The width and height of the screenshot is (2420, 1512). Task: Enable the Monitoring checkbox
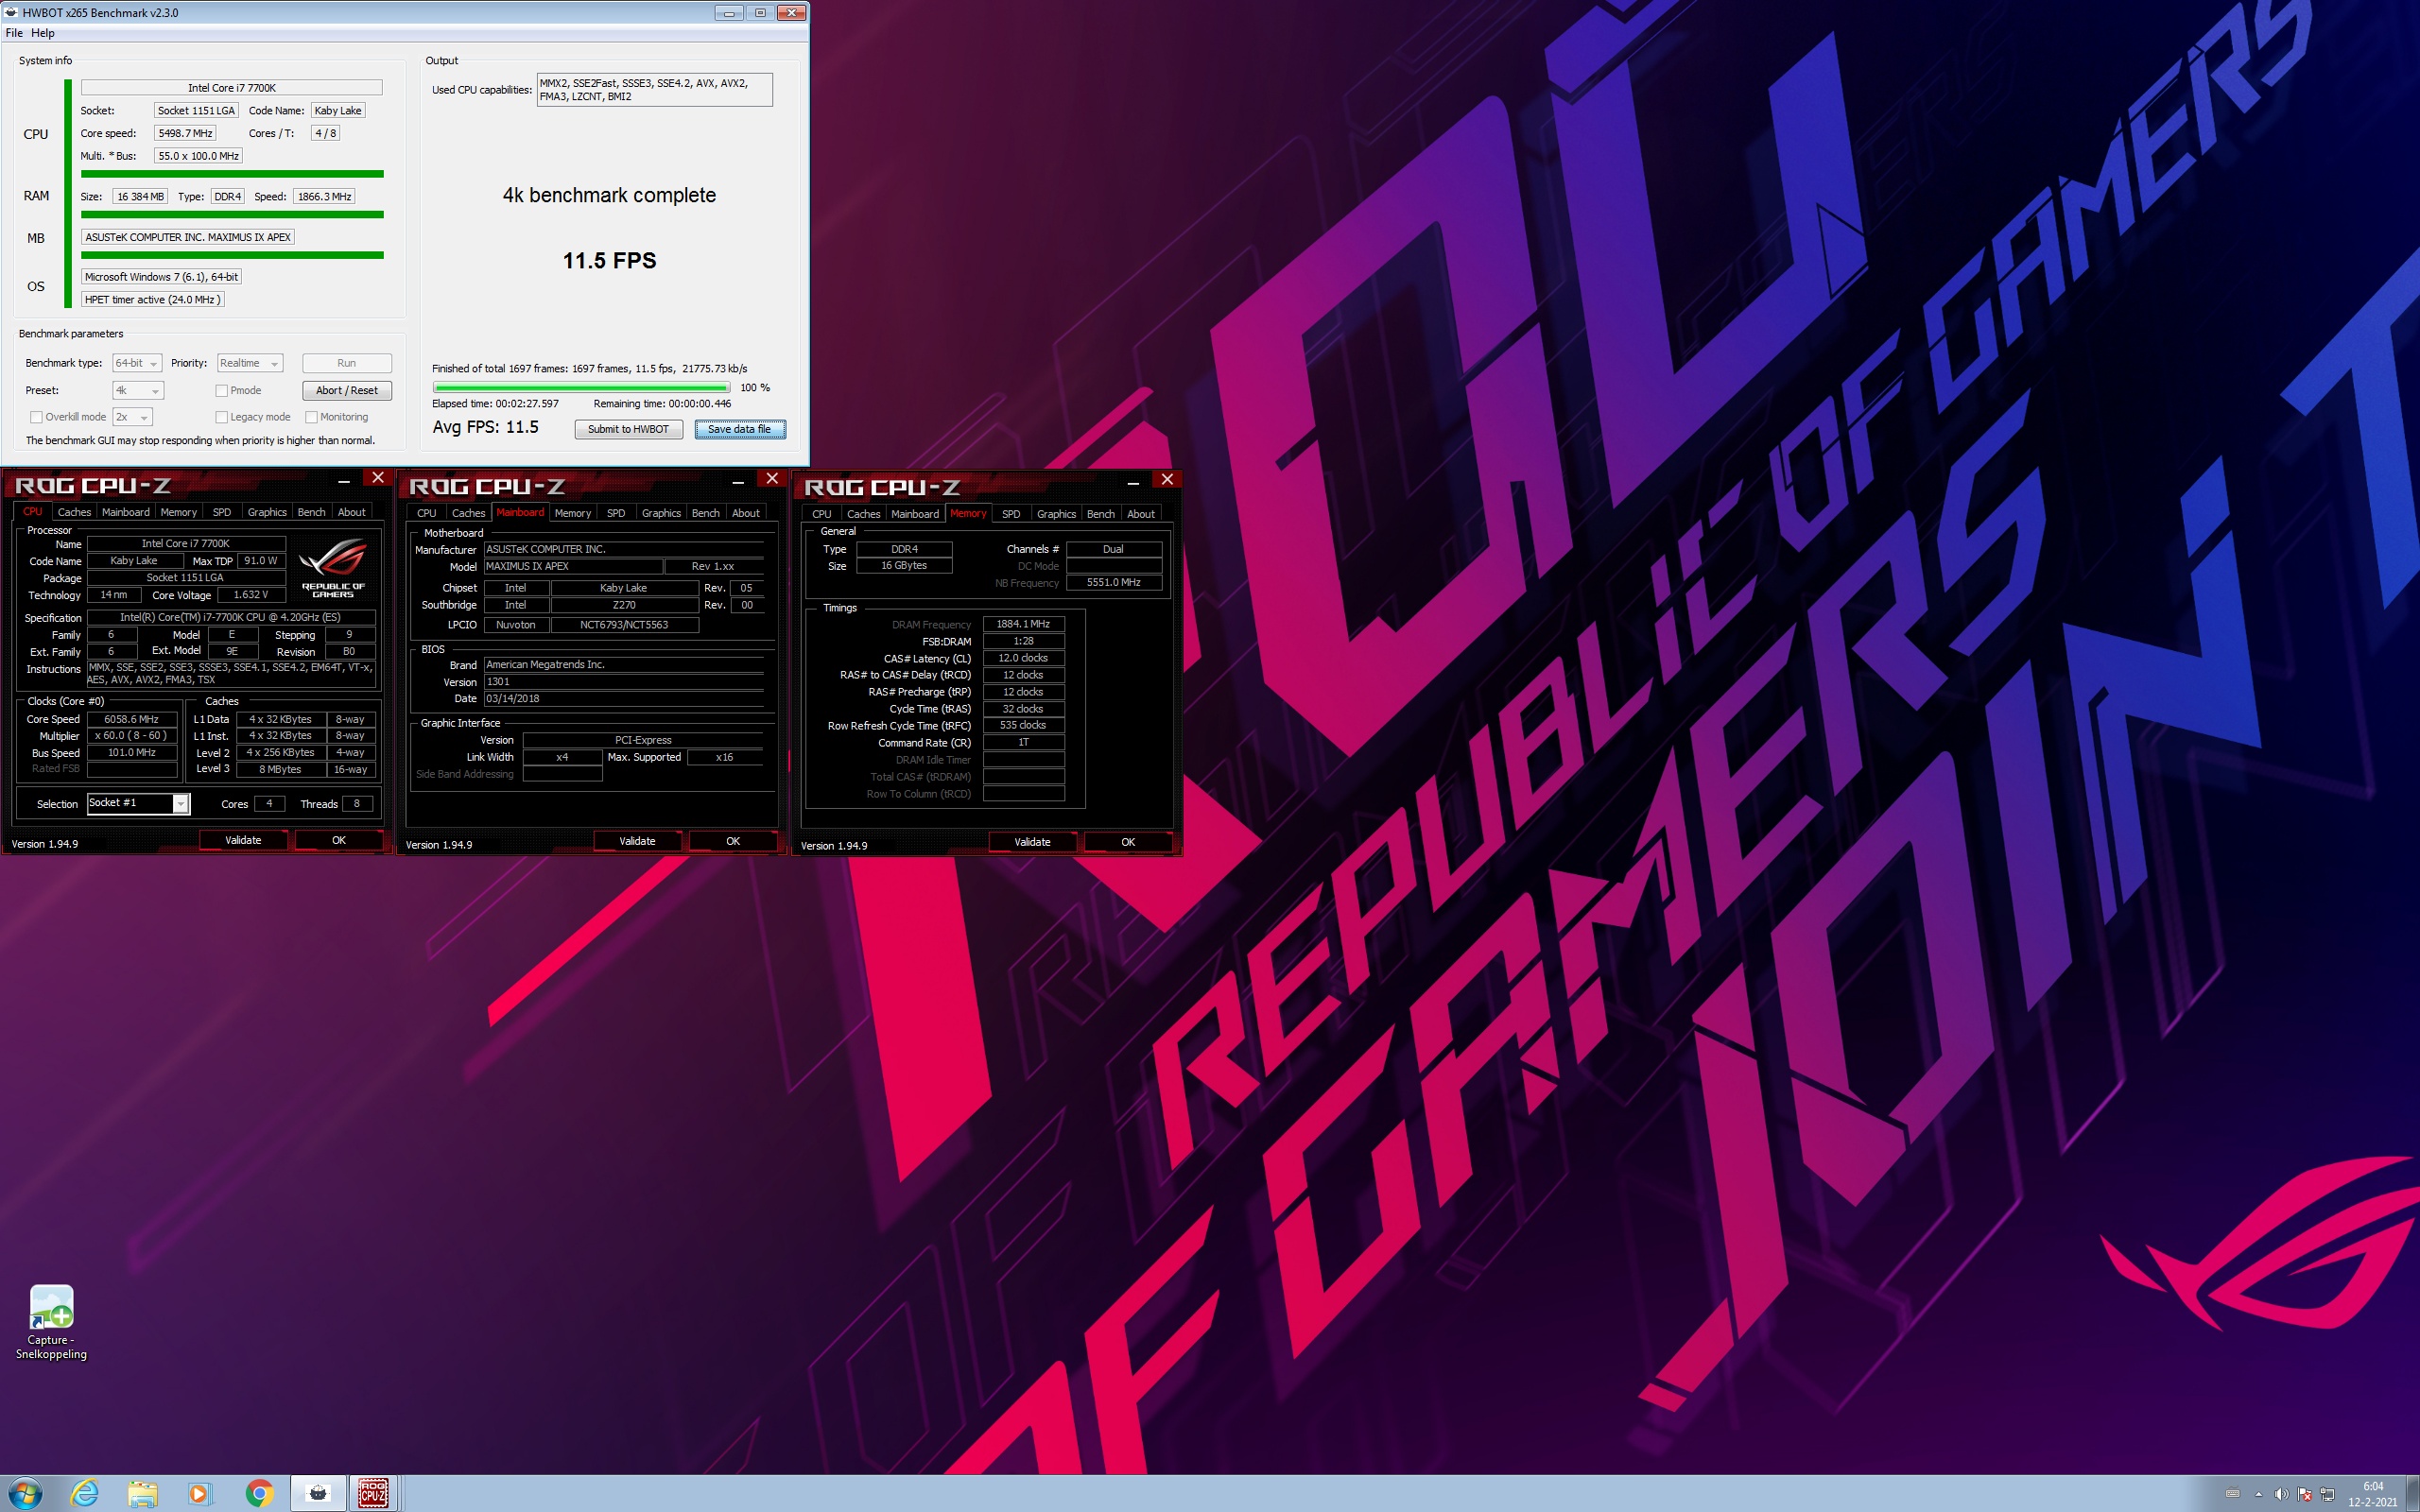[x=311, y=417]
